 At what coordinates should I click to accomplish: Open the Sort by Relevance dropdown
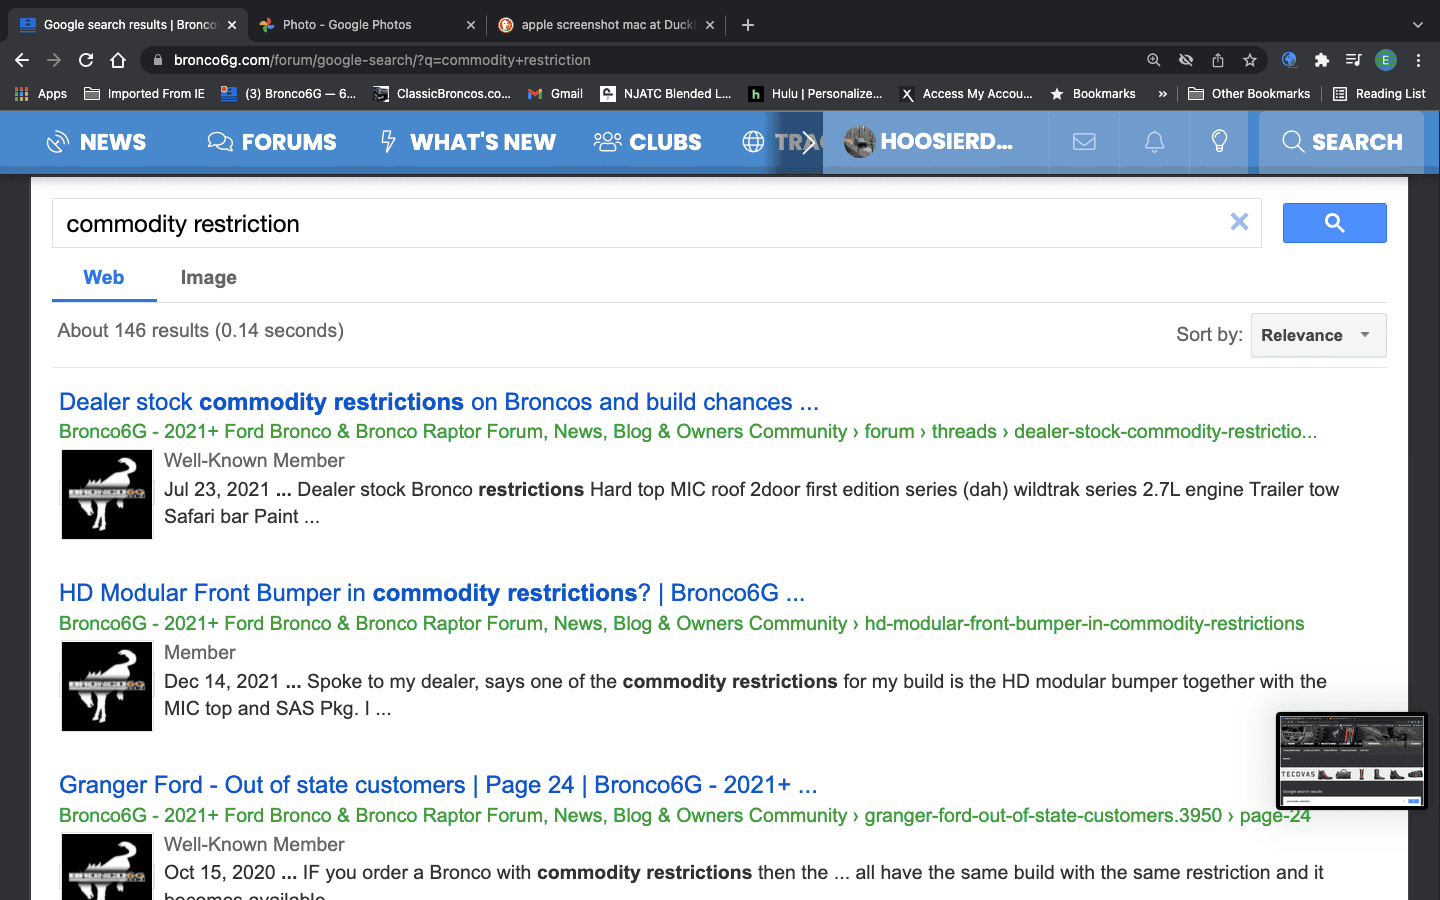[x=1318, y=335]
